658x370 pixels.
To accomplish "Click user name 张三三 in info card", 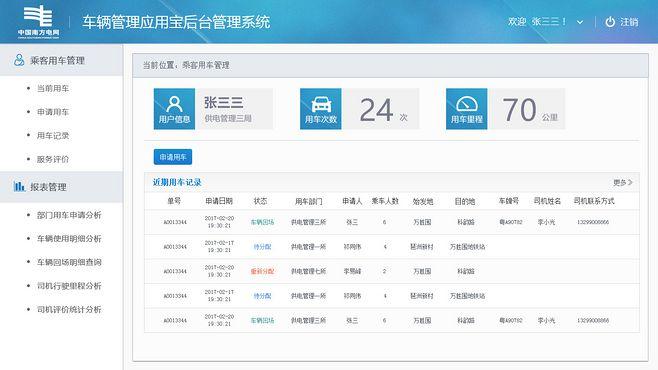I will [224, 102].
